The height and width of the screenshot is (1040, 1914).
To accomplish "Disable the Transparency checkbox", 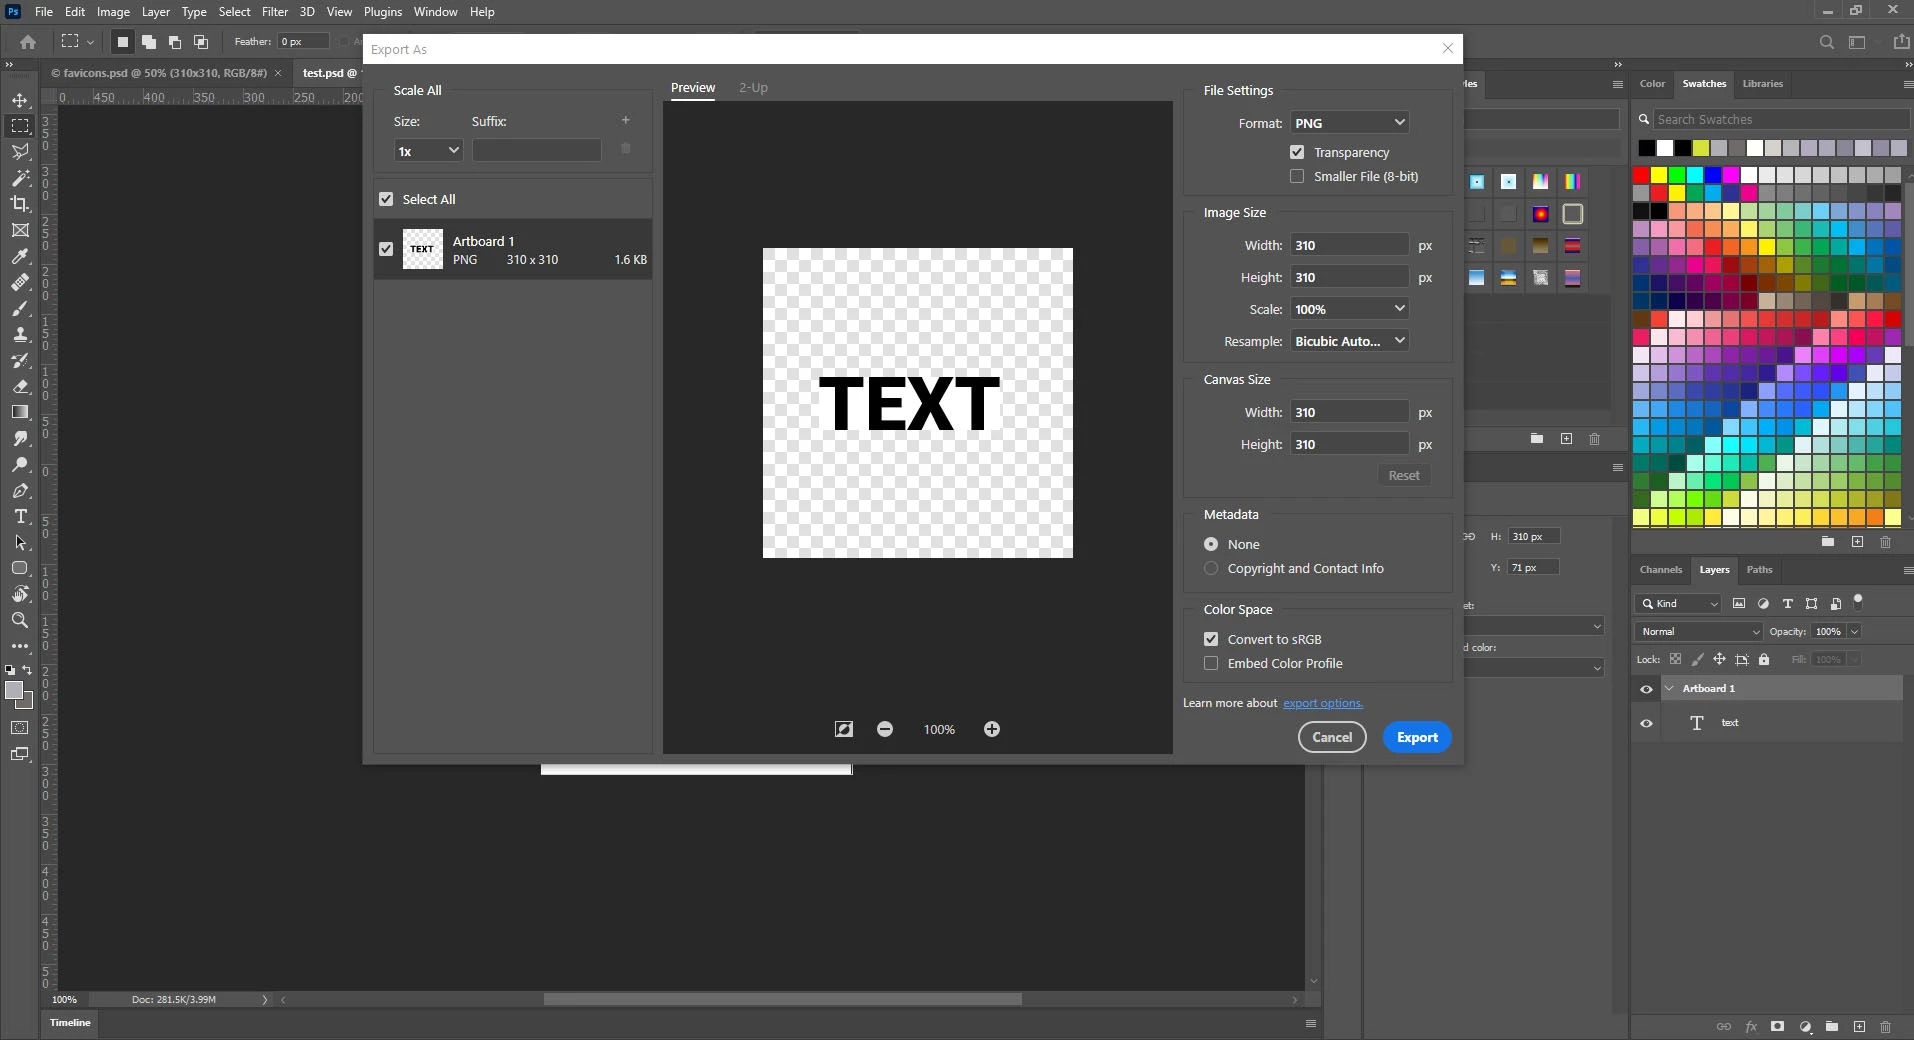I will click(1297, 152).
